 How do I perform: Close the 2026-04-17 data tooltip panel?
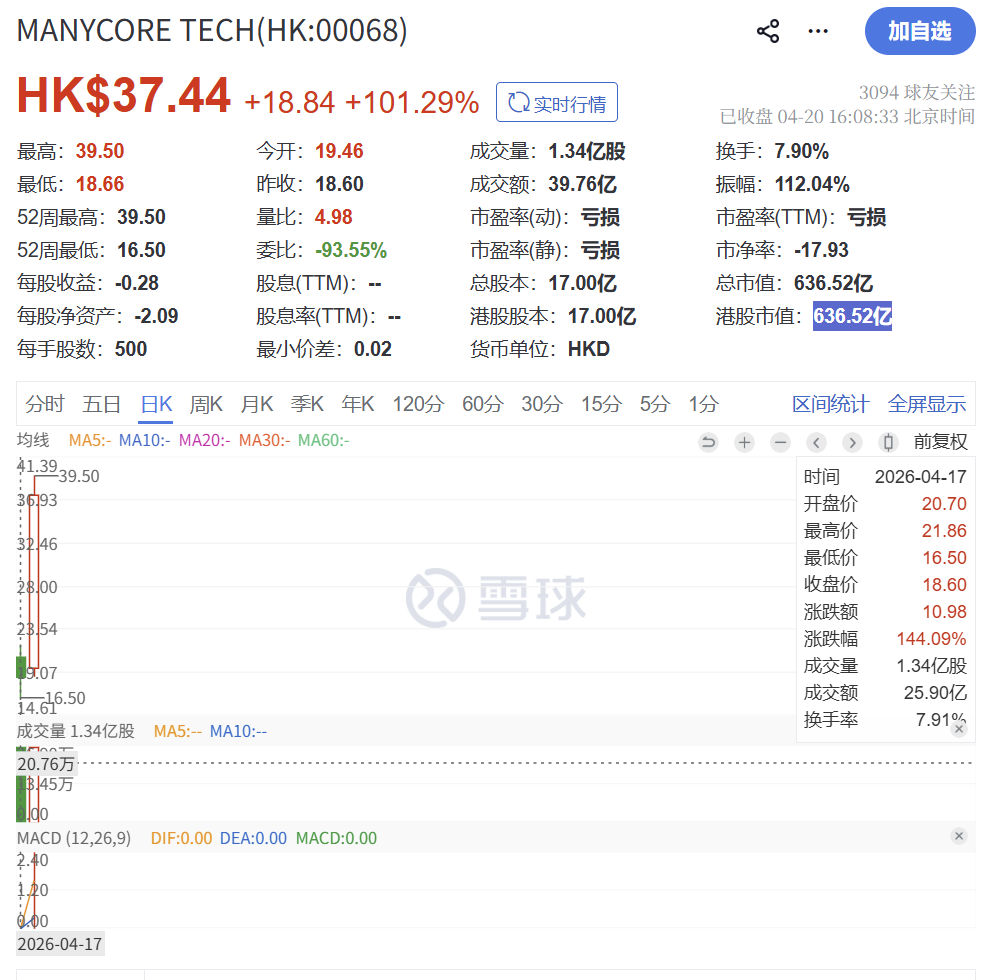[x=959, y=729]
